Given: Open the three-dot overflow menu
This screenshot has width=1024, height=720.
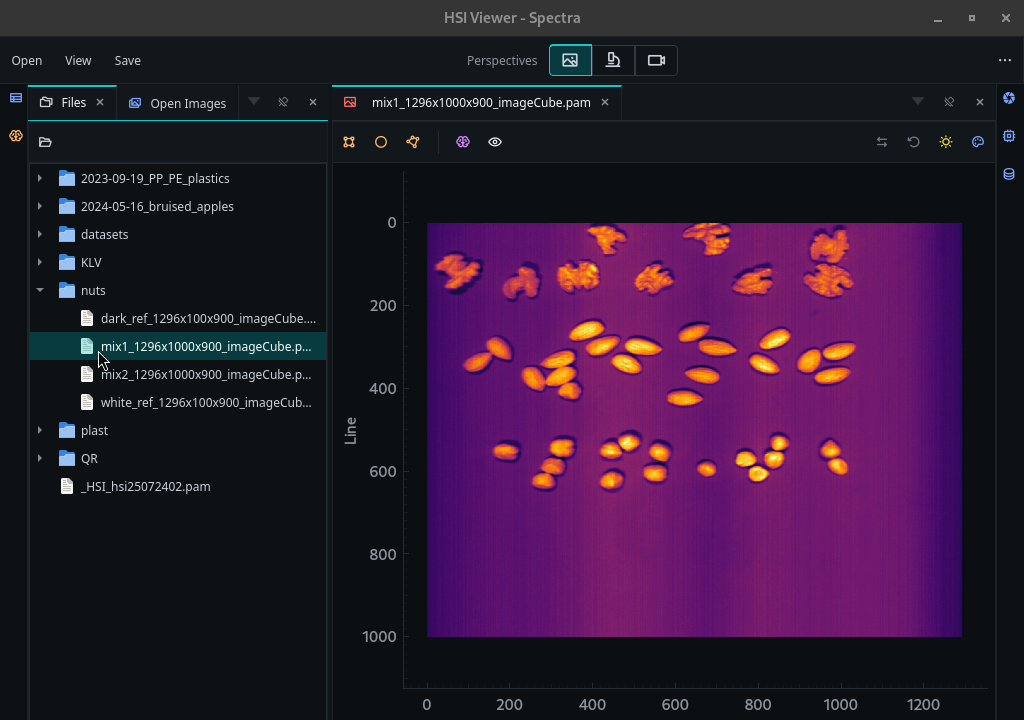Looking at the screenshot, I should [x=1004, y=60].
